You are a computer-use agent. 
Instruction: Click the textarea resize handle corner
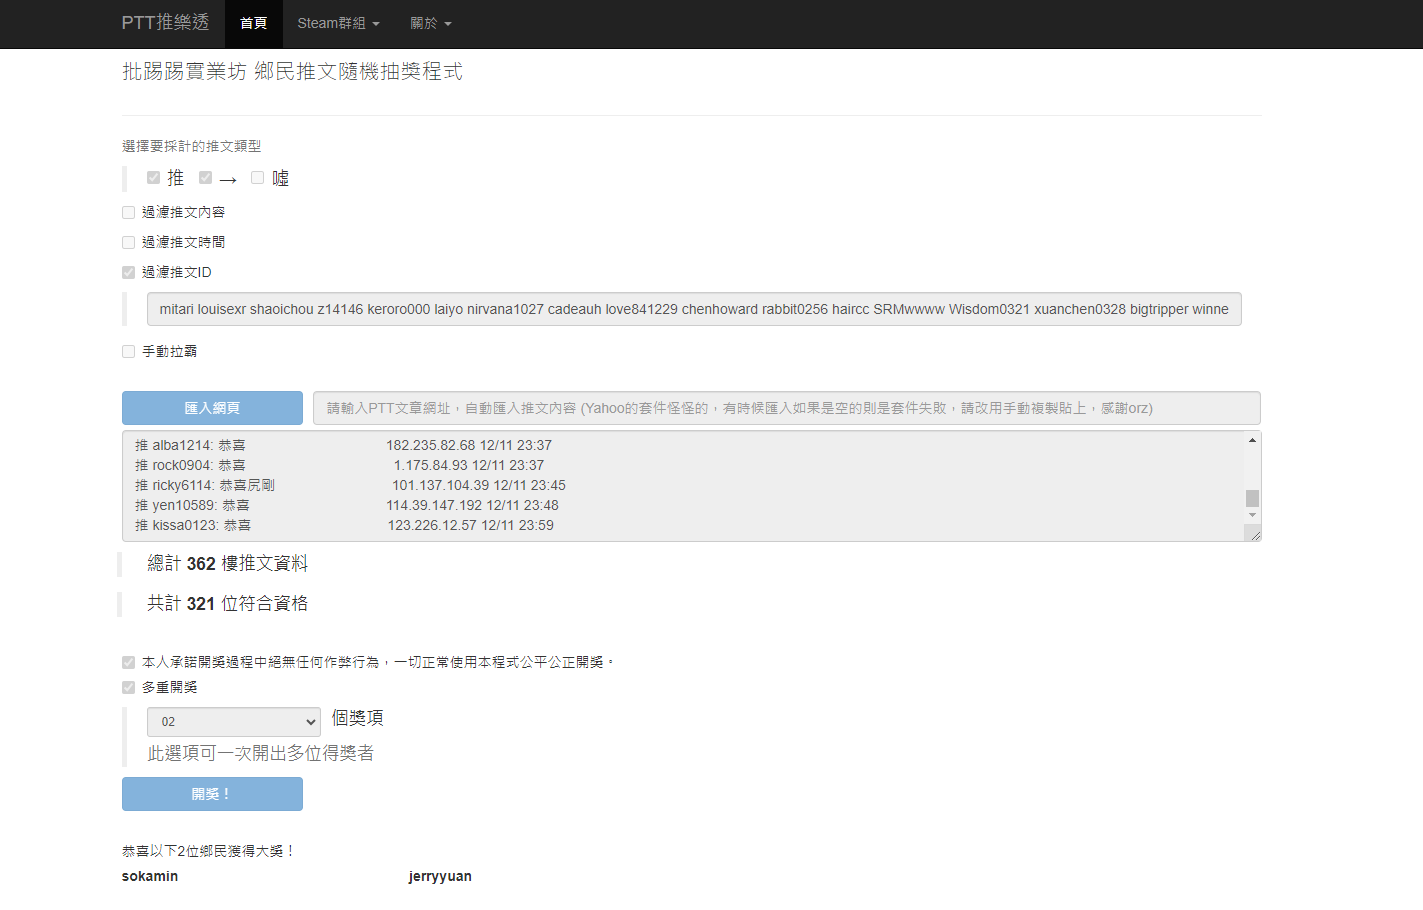(x=1254, y=535)
